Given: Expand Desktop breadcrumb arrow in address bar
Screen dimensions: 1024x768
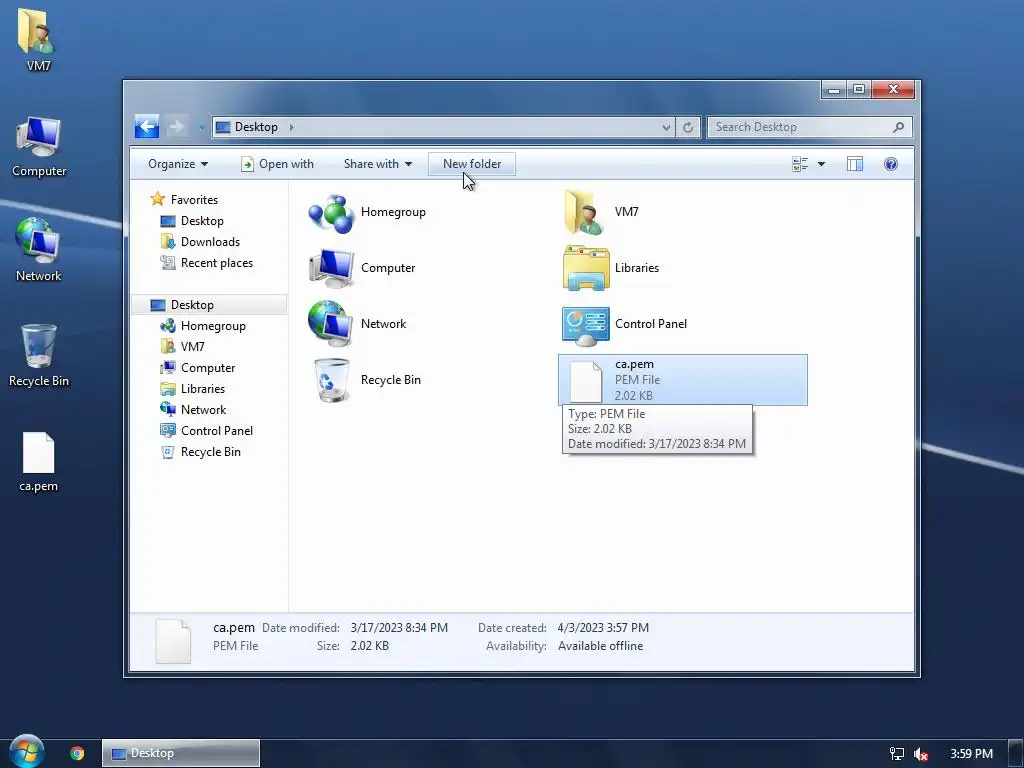Looking at the screenshot, I should coord(291,127).
